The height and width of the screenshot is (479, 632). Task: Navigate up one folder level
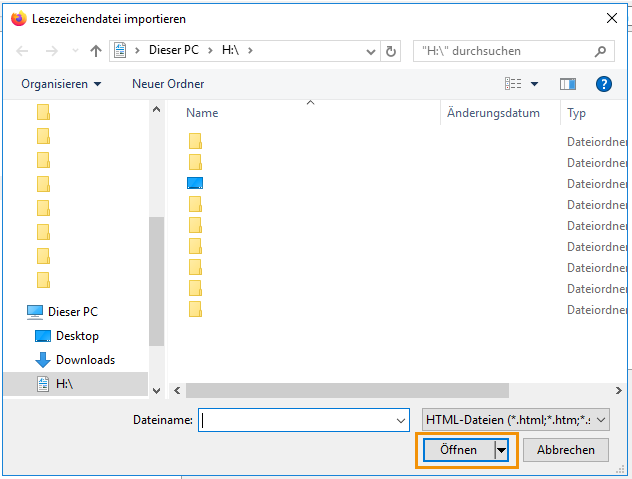pos(96,51)
